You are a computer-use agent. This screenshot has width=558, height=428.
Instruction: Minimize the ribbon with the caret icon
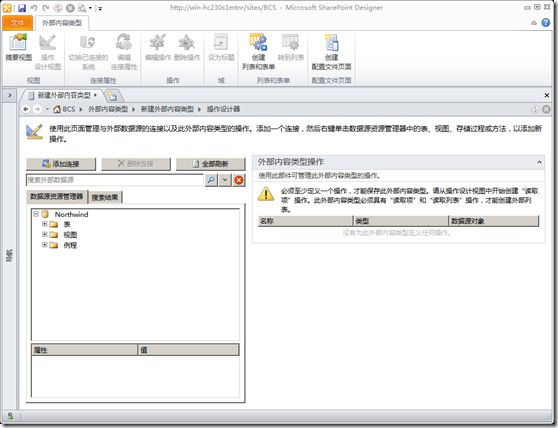click(x=534, y=23)
